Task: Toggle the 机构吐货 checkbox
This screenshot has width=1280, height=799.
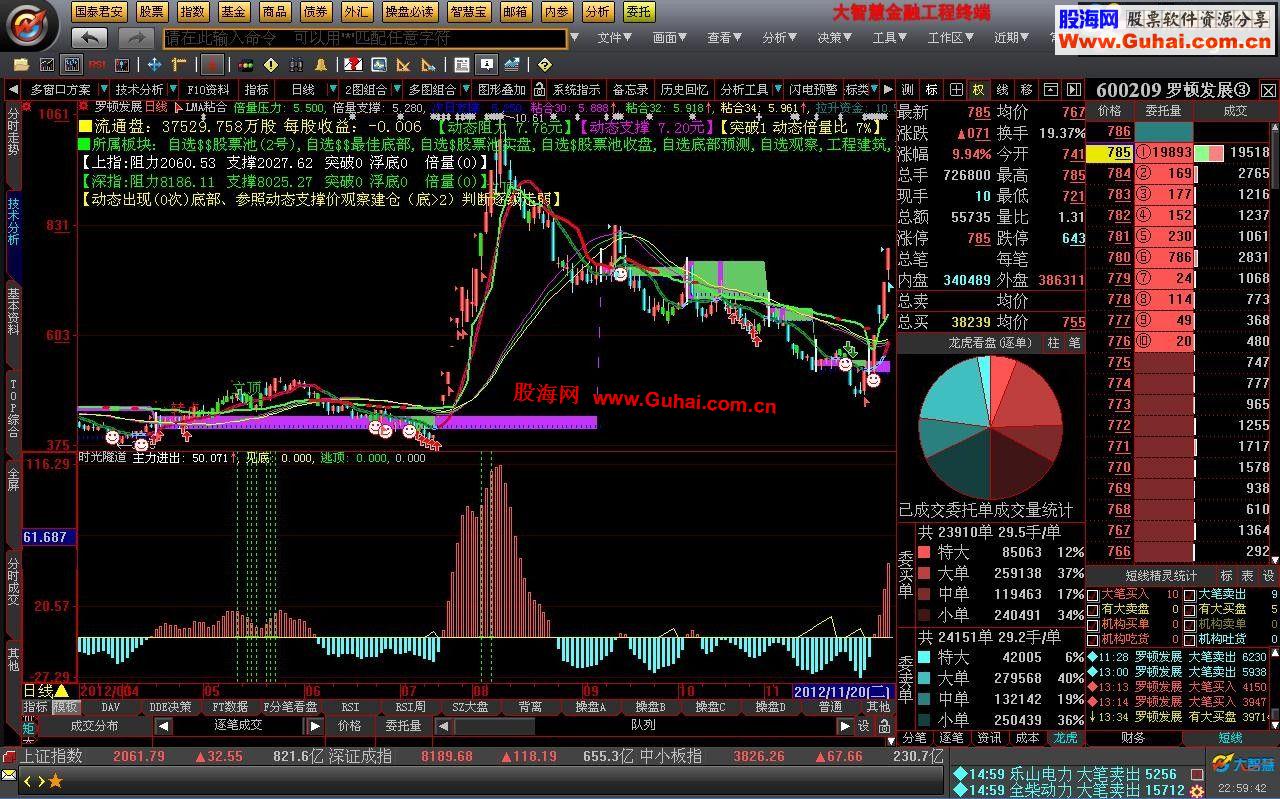Action: 1189,639
